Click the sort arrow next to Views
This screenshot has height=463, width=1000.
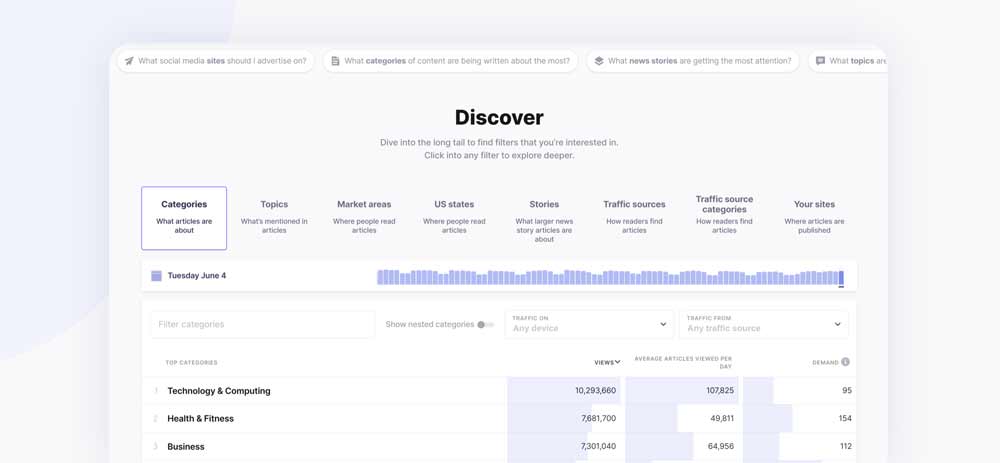click(x=617, y=362)
